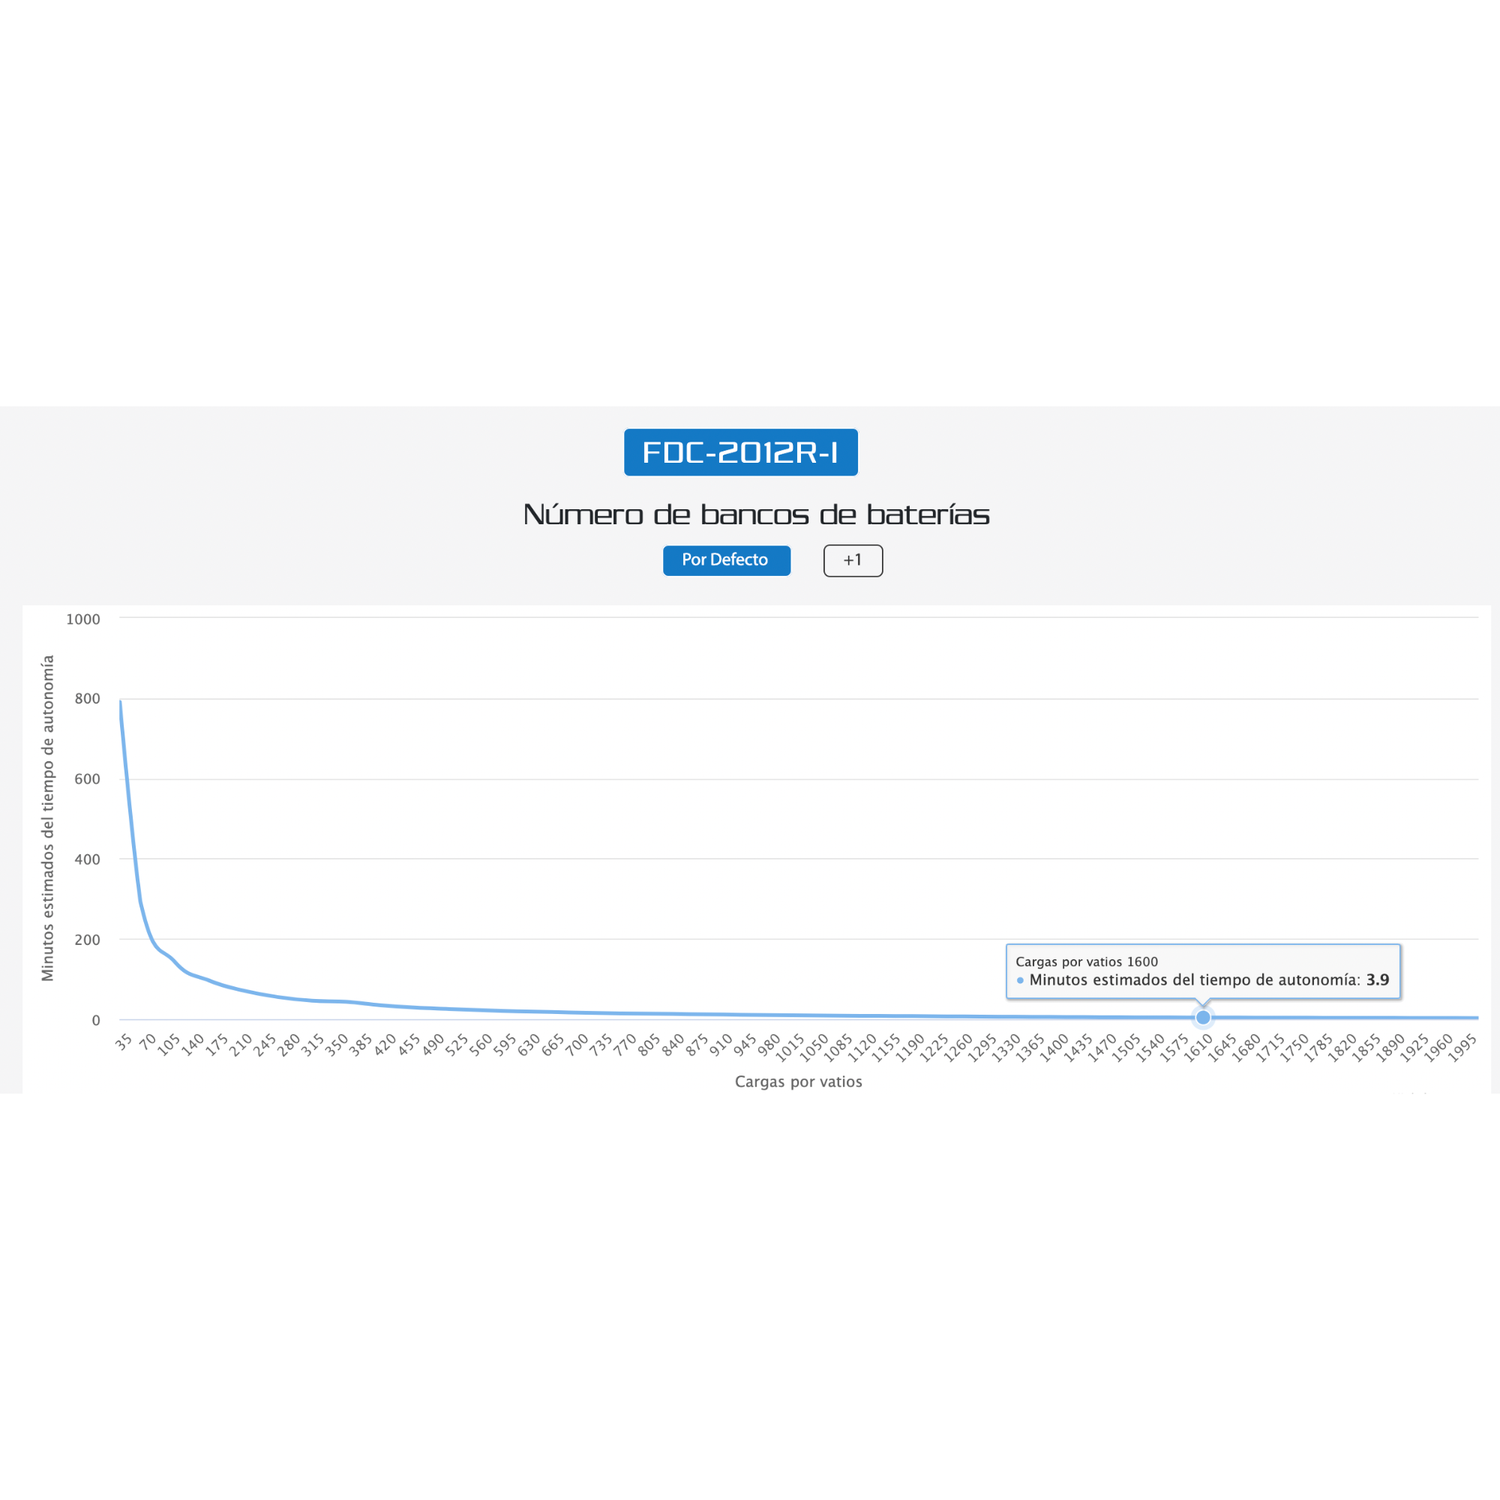Click the y-axis label 600
This screenshot has height=1500, width=1500.
(87, 779)
